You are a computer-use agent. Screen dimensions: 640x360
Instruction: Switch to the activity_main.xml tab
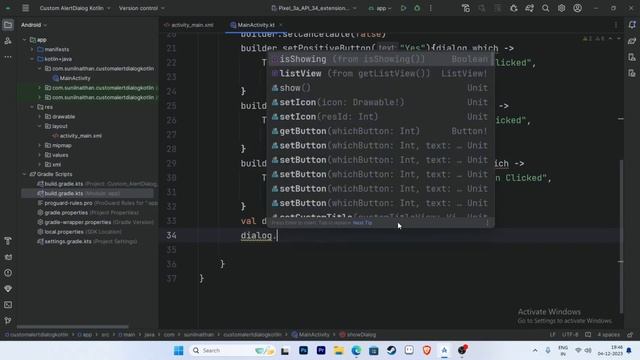point(189,25)
